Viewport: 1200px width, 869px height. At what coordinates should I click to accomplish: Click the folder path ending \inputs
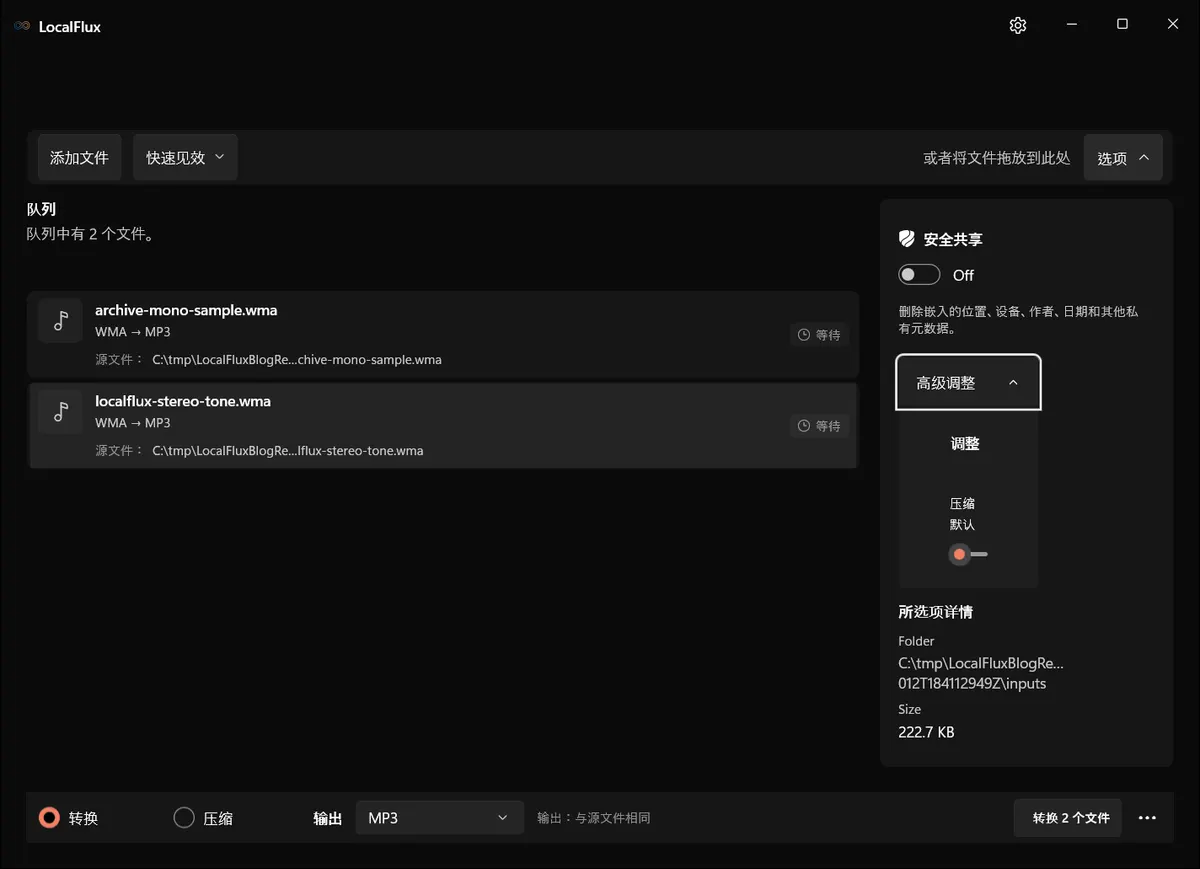(981, 673)
